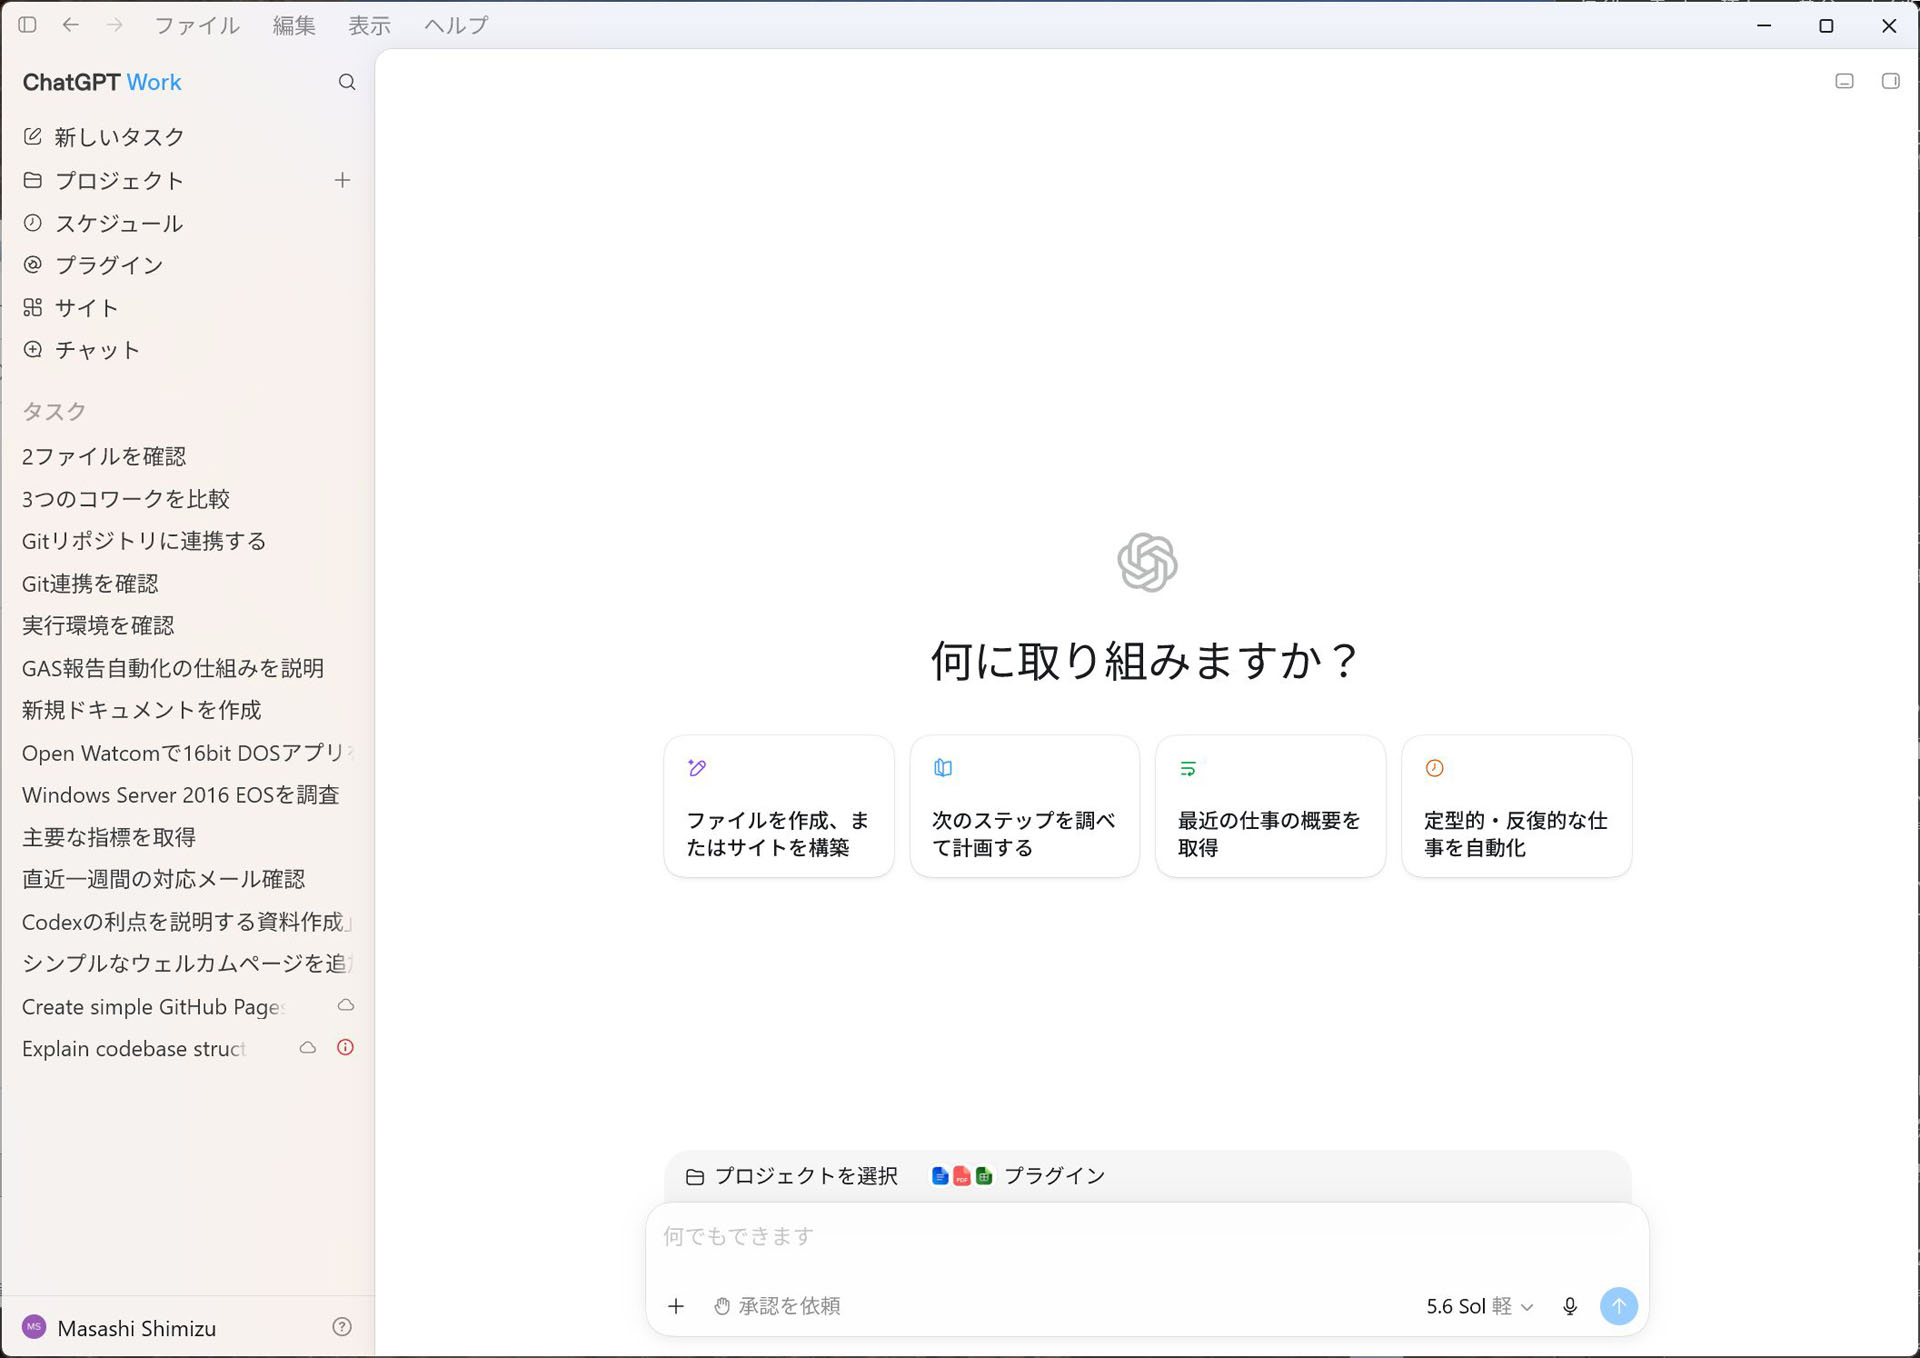The height and width of the screenshot is (1358, 1920).
Task: Select 最近の仕事の概要を取得 card
Action: [x=1271, y=806]
